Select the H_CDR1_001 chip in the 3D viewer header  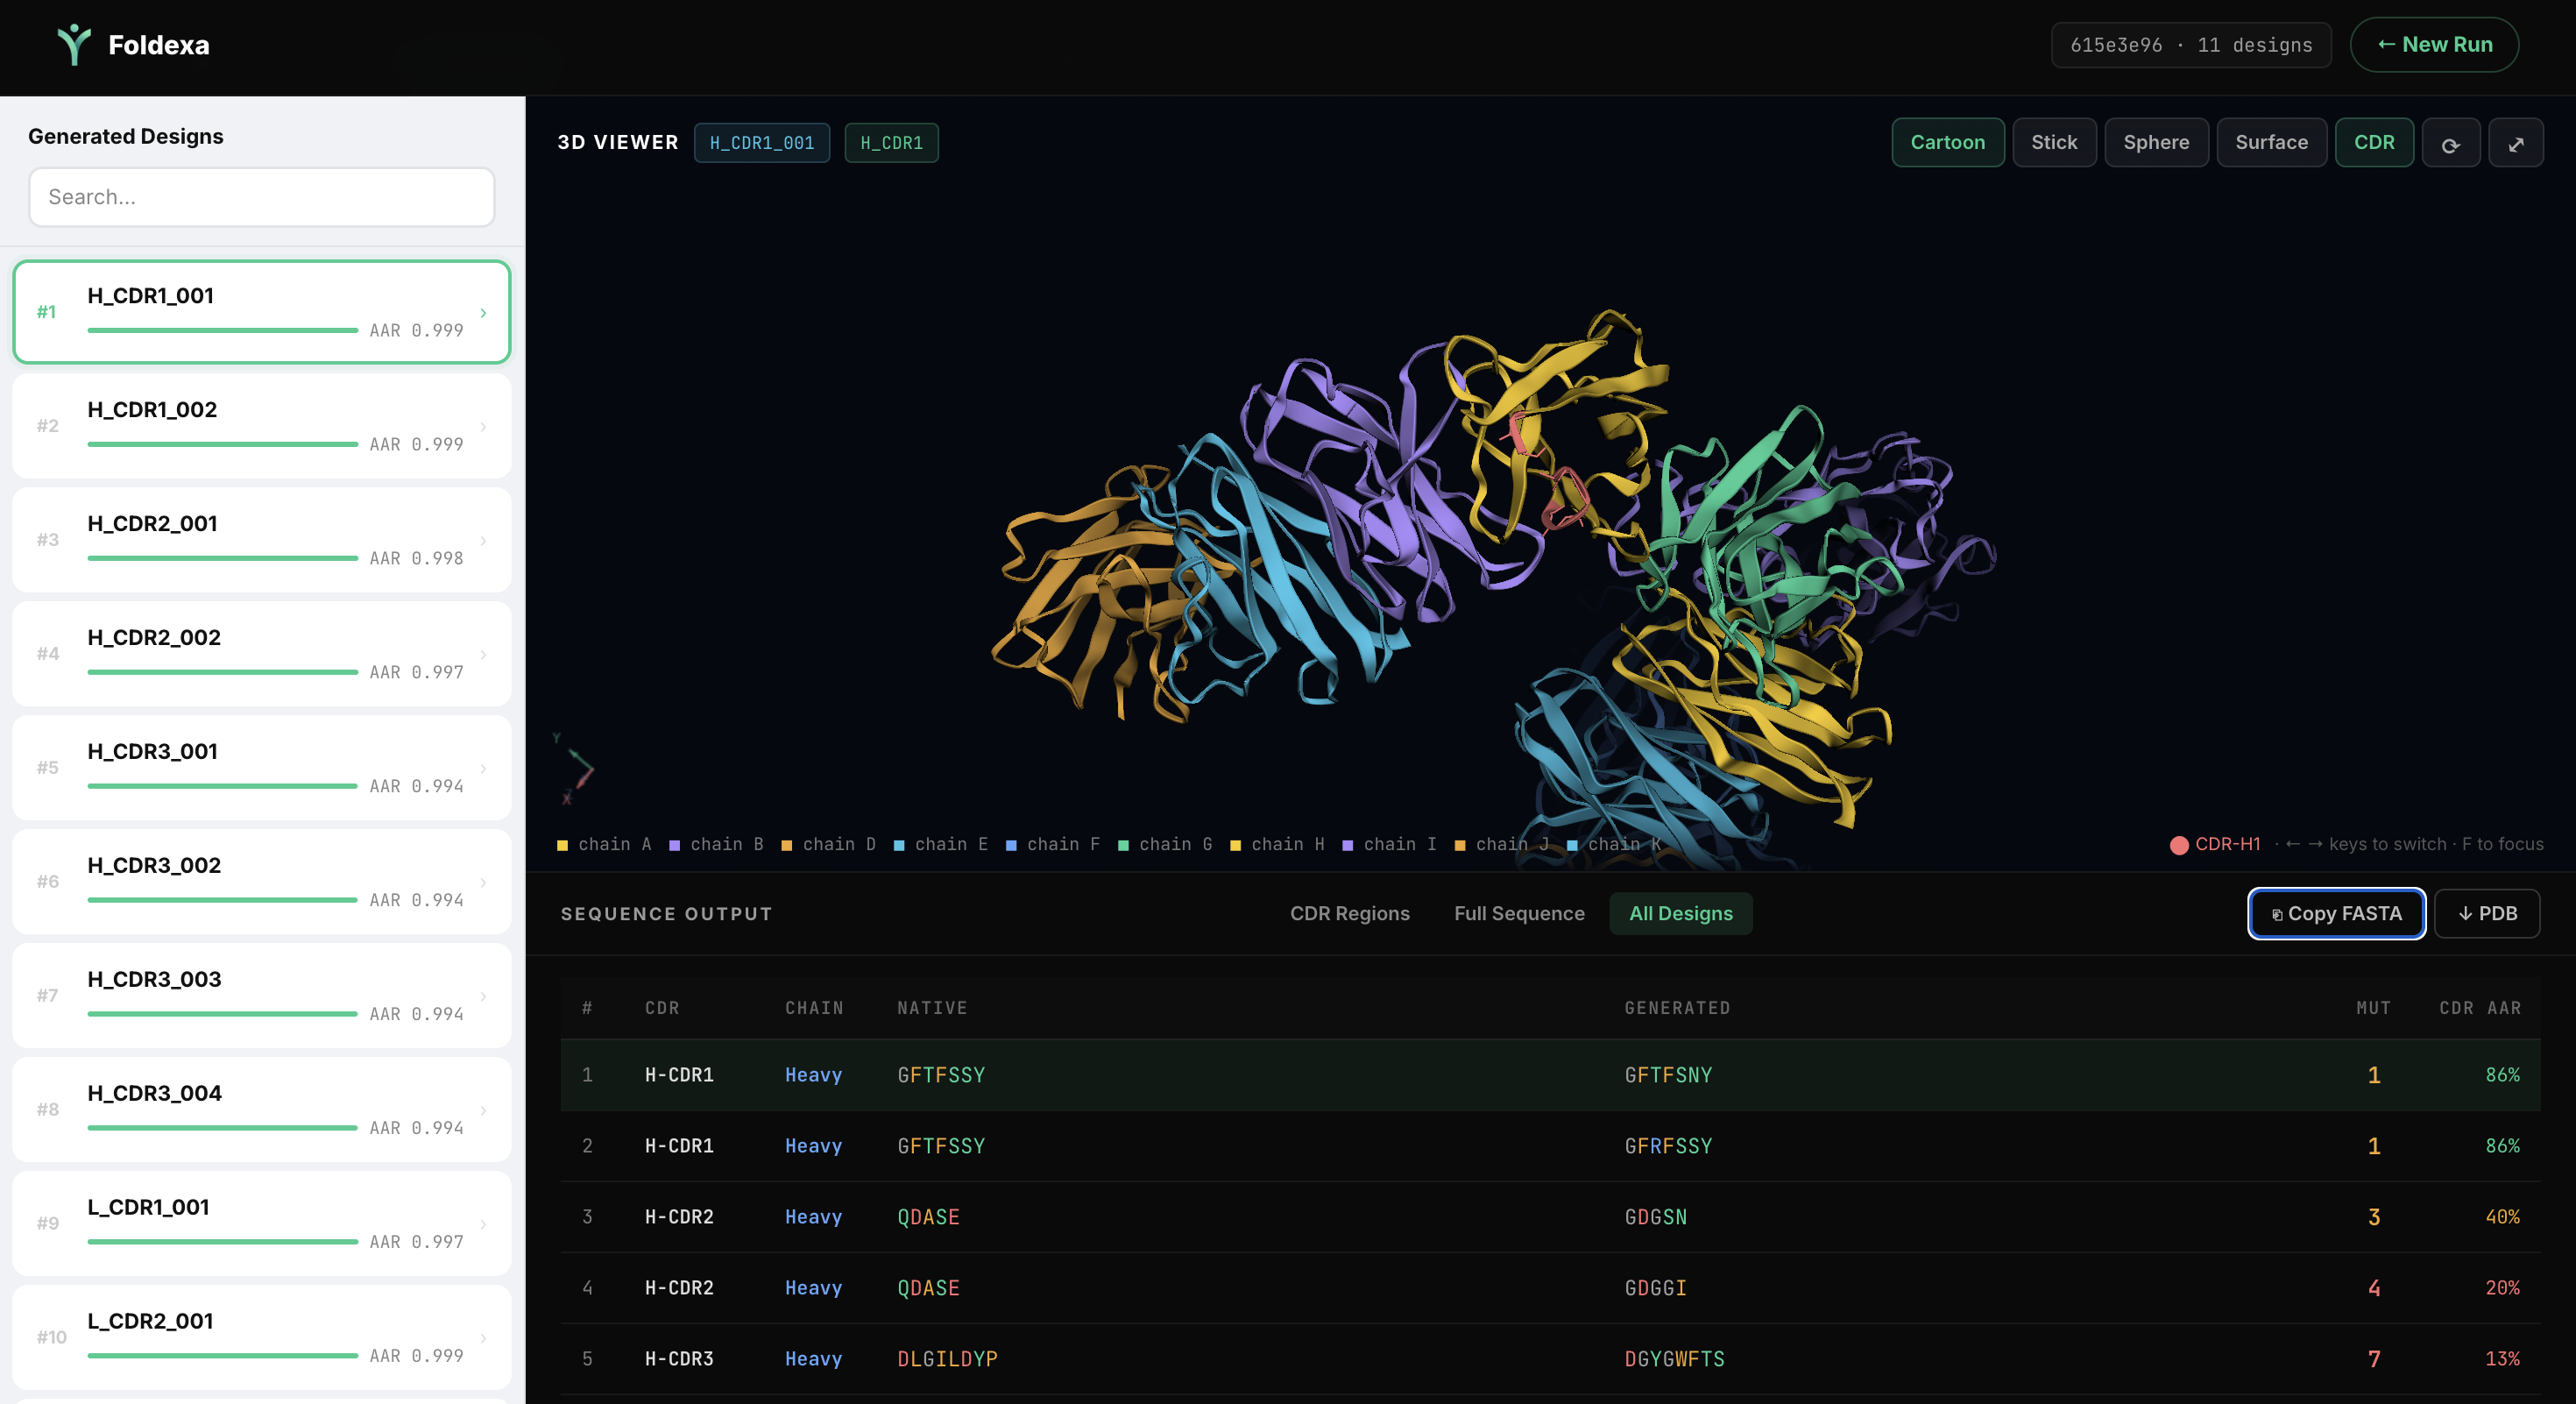click(761, 142)
